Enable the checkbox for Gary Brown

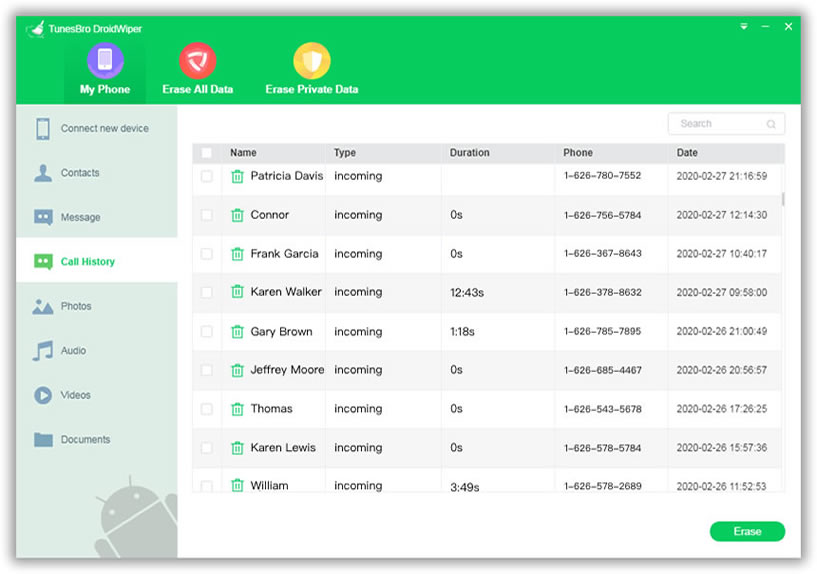[207, 331]
